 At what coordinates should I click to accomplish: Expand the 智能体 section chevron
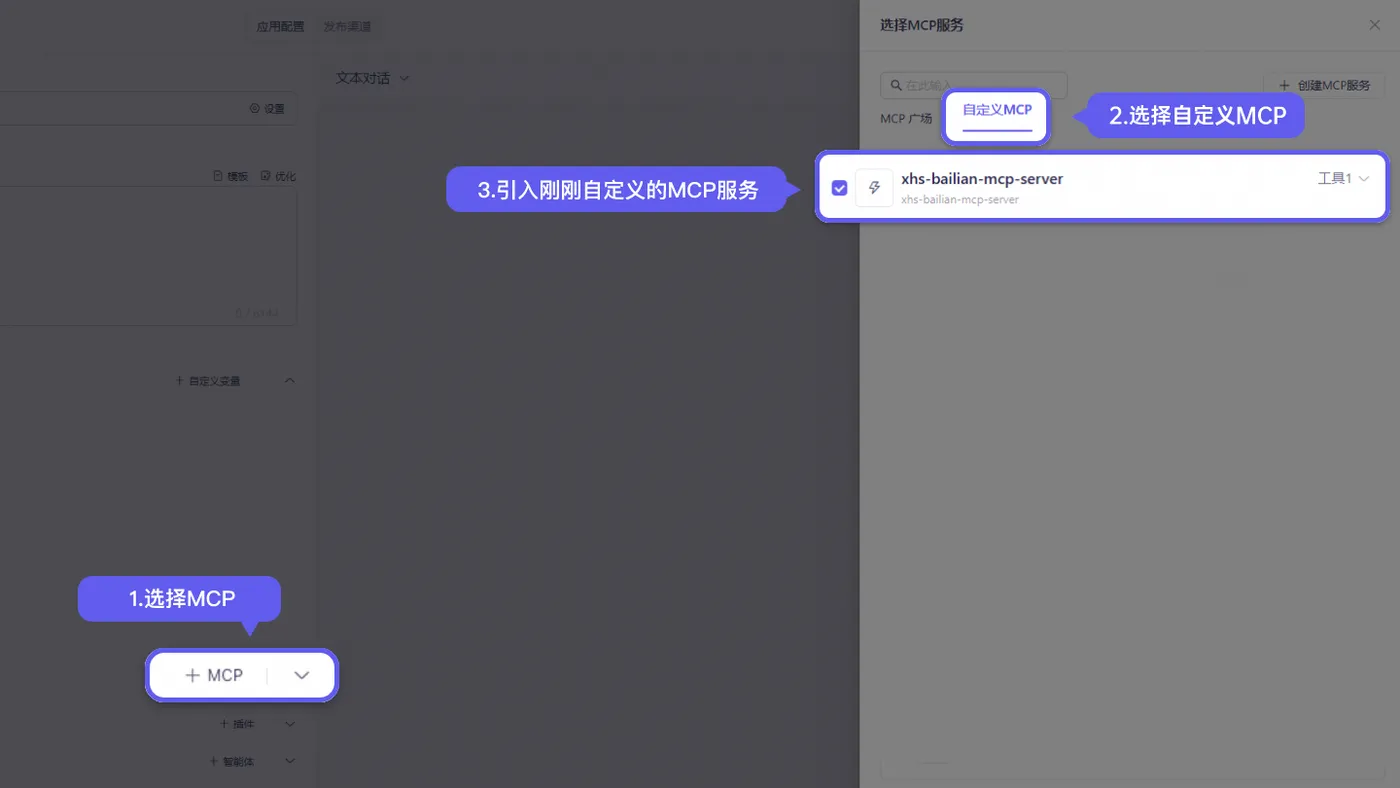pyautogui.click(x=290, y=761)
